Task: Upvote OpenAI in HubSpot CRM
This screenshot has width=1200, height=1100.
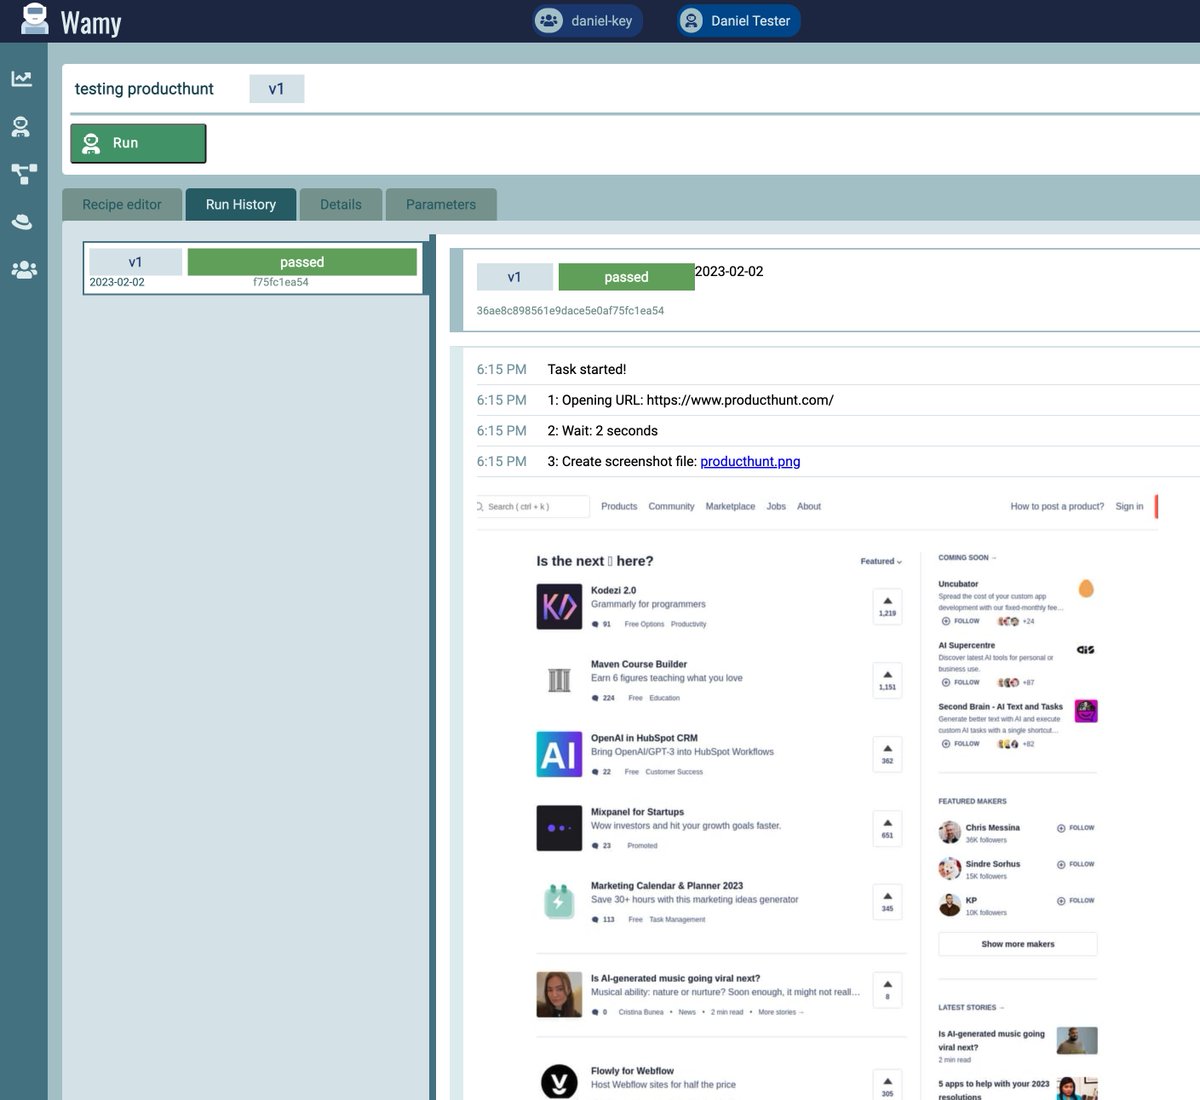Action: (x=887, y=754)
